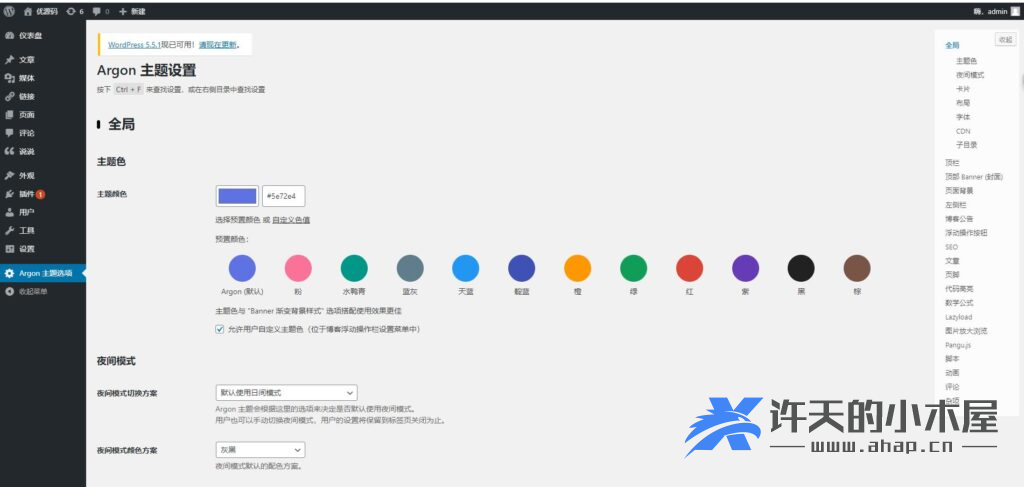Jump to SEO in the contents panel
This screenshot has height=487, width=1024.
pos(952,247)
